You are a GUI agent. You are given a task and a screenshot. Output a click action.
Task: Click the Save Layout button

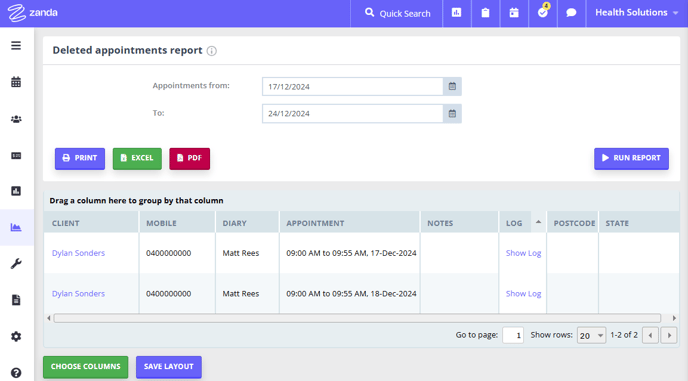[169, 367]
